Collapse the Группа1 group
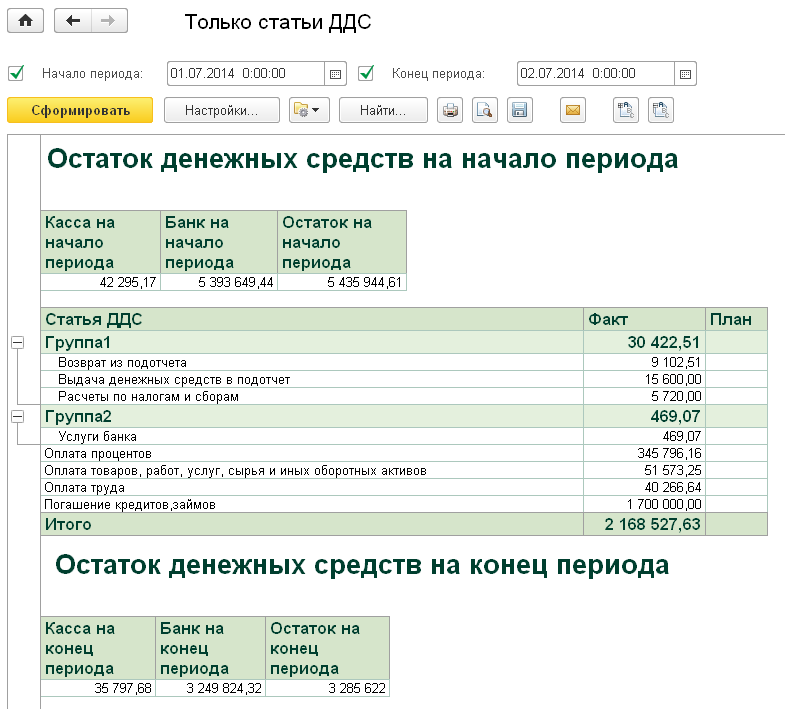The height and width of the screenshot is (709, 785). (18, 342)
